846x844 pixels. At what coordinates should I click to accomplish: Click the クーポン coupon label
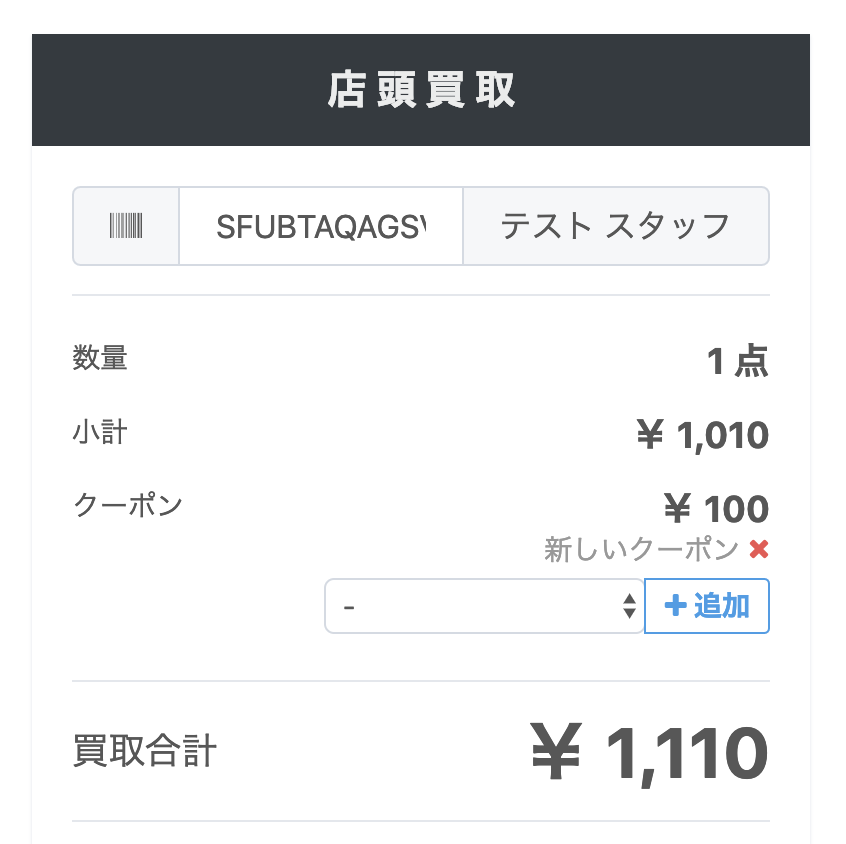coord(128,505)
